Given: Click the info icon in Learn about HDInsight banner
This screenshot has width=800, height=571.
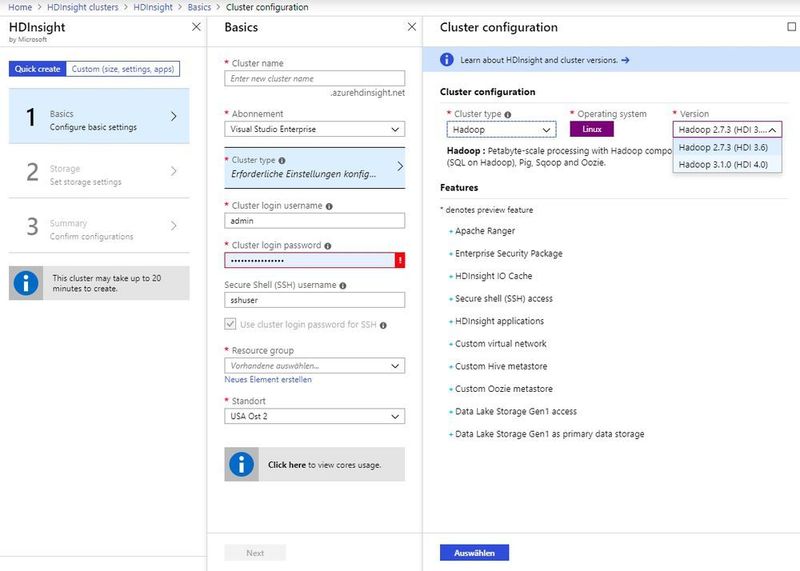Looking at the screenshot, I should pyautogui.click(x=446, y=60).
